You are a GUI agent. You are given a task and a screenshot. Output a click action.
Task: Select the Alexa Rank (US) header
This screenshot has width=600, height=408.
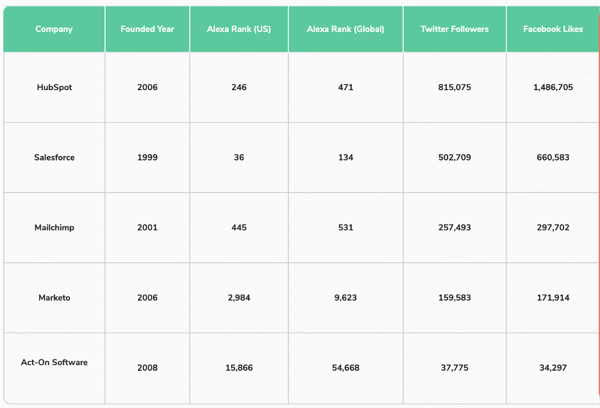pyautogui.click(x=238, y=29)
